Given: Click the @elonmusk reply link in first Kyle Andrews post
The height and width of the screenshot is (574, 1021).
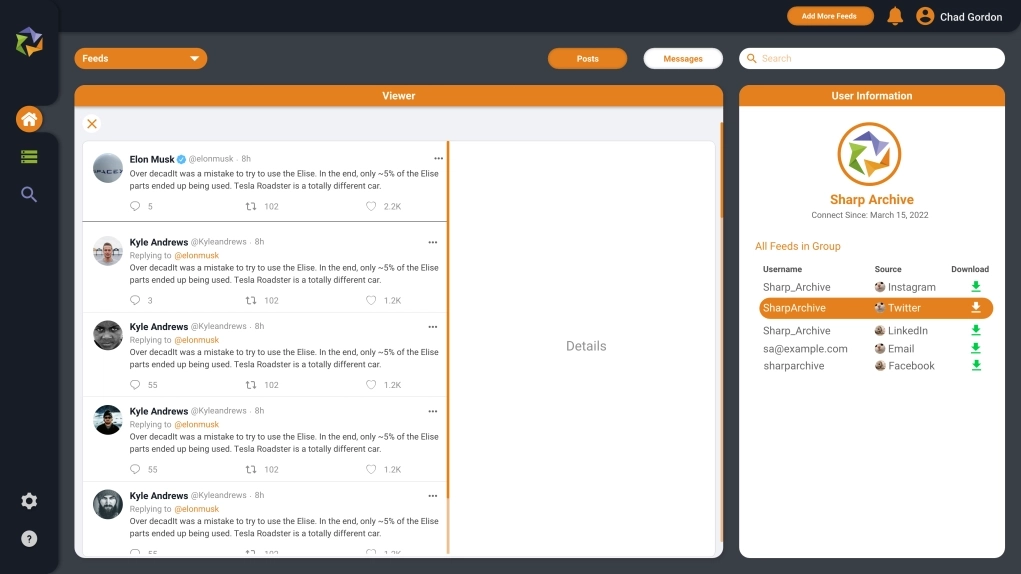Looking at the screenshot, I should (x=196, y=256).
